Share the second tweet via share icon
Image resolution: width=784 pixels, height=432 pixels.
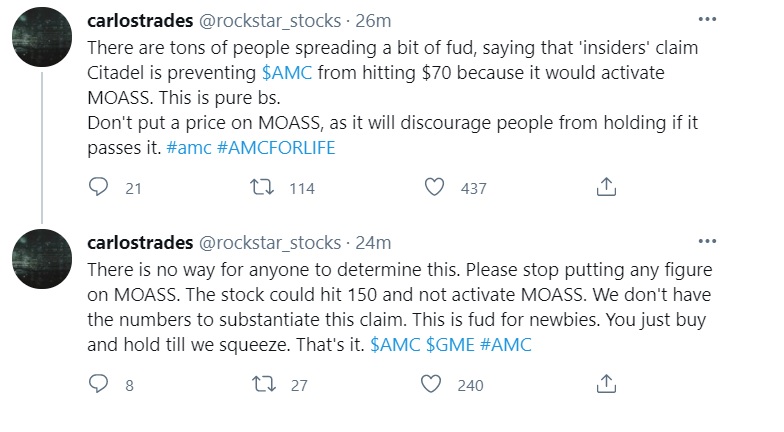pyautogui.click(x=605, y=384)
